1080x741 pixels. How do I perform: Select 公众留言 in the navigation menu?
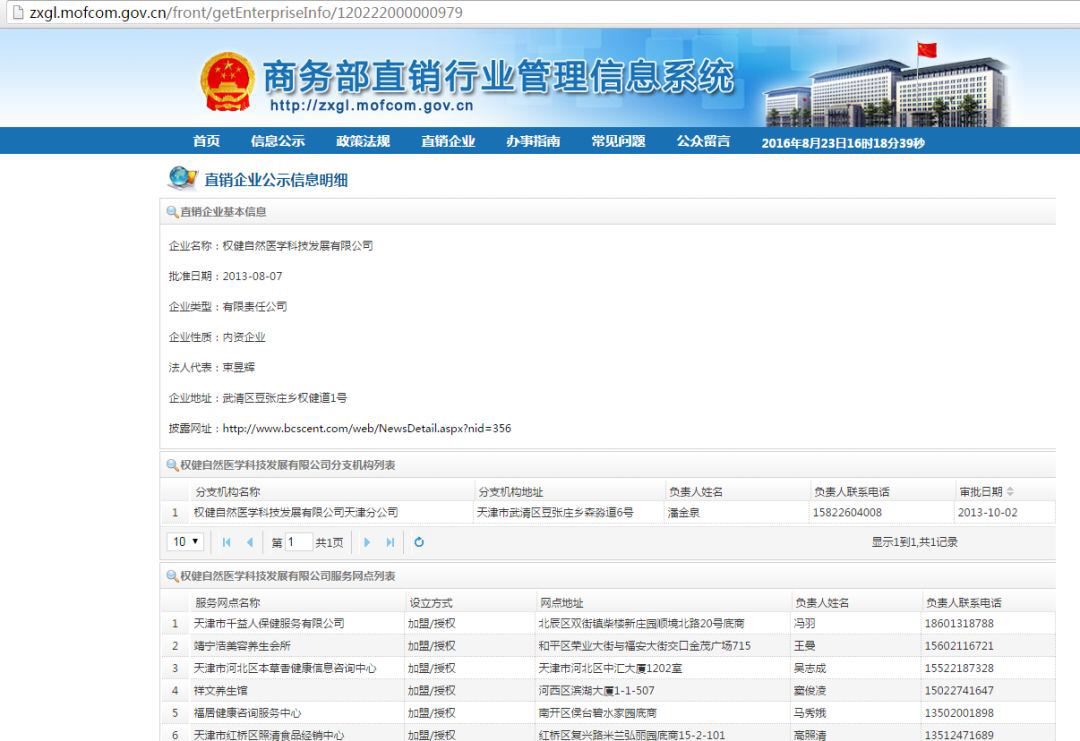pyautogui.click(x=702, y=141)
